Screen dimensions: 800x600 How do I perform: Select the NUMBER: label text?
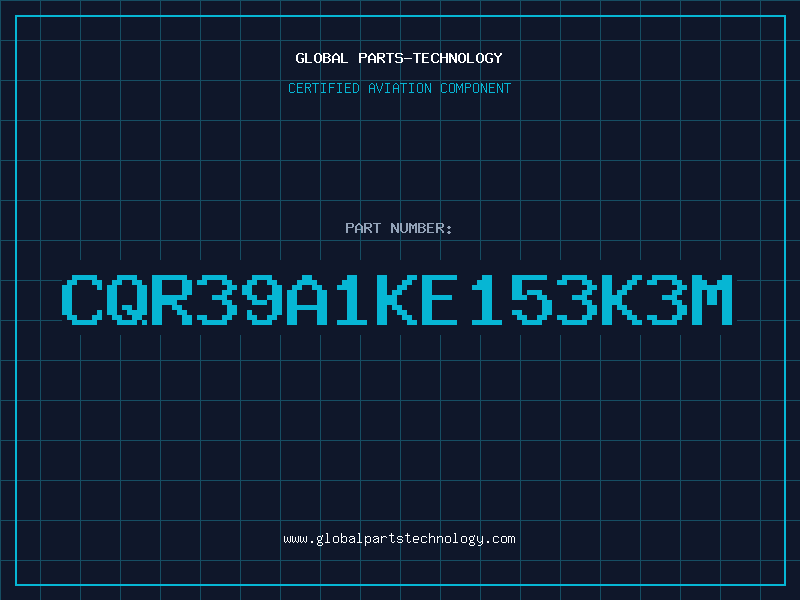tap(421, 228)
